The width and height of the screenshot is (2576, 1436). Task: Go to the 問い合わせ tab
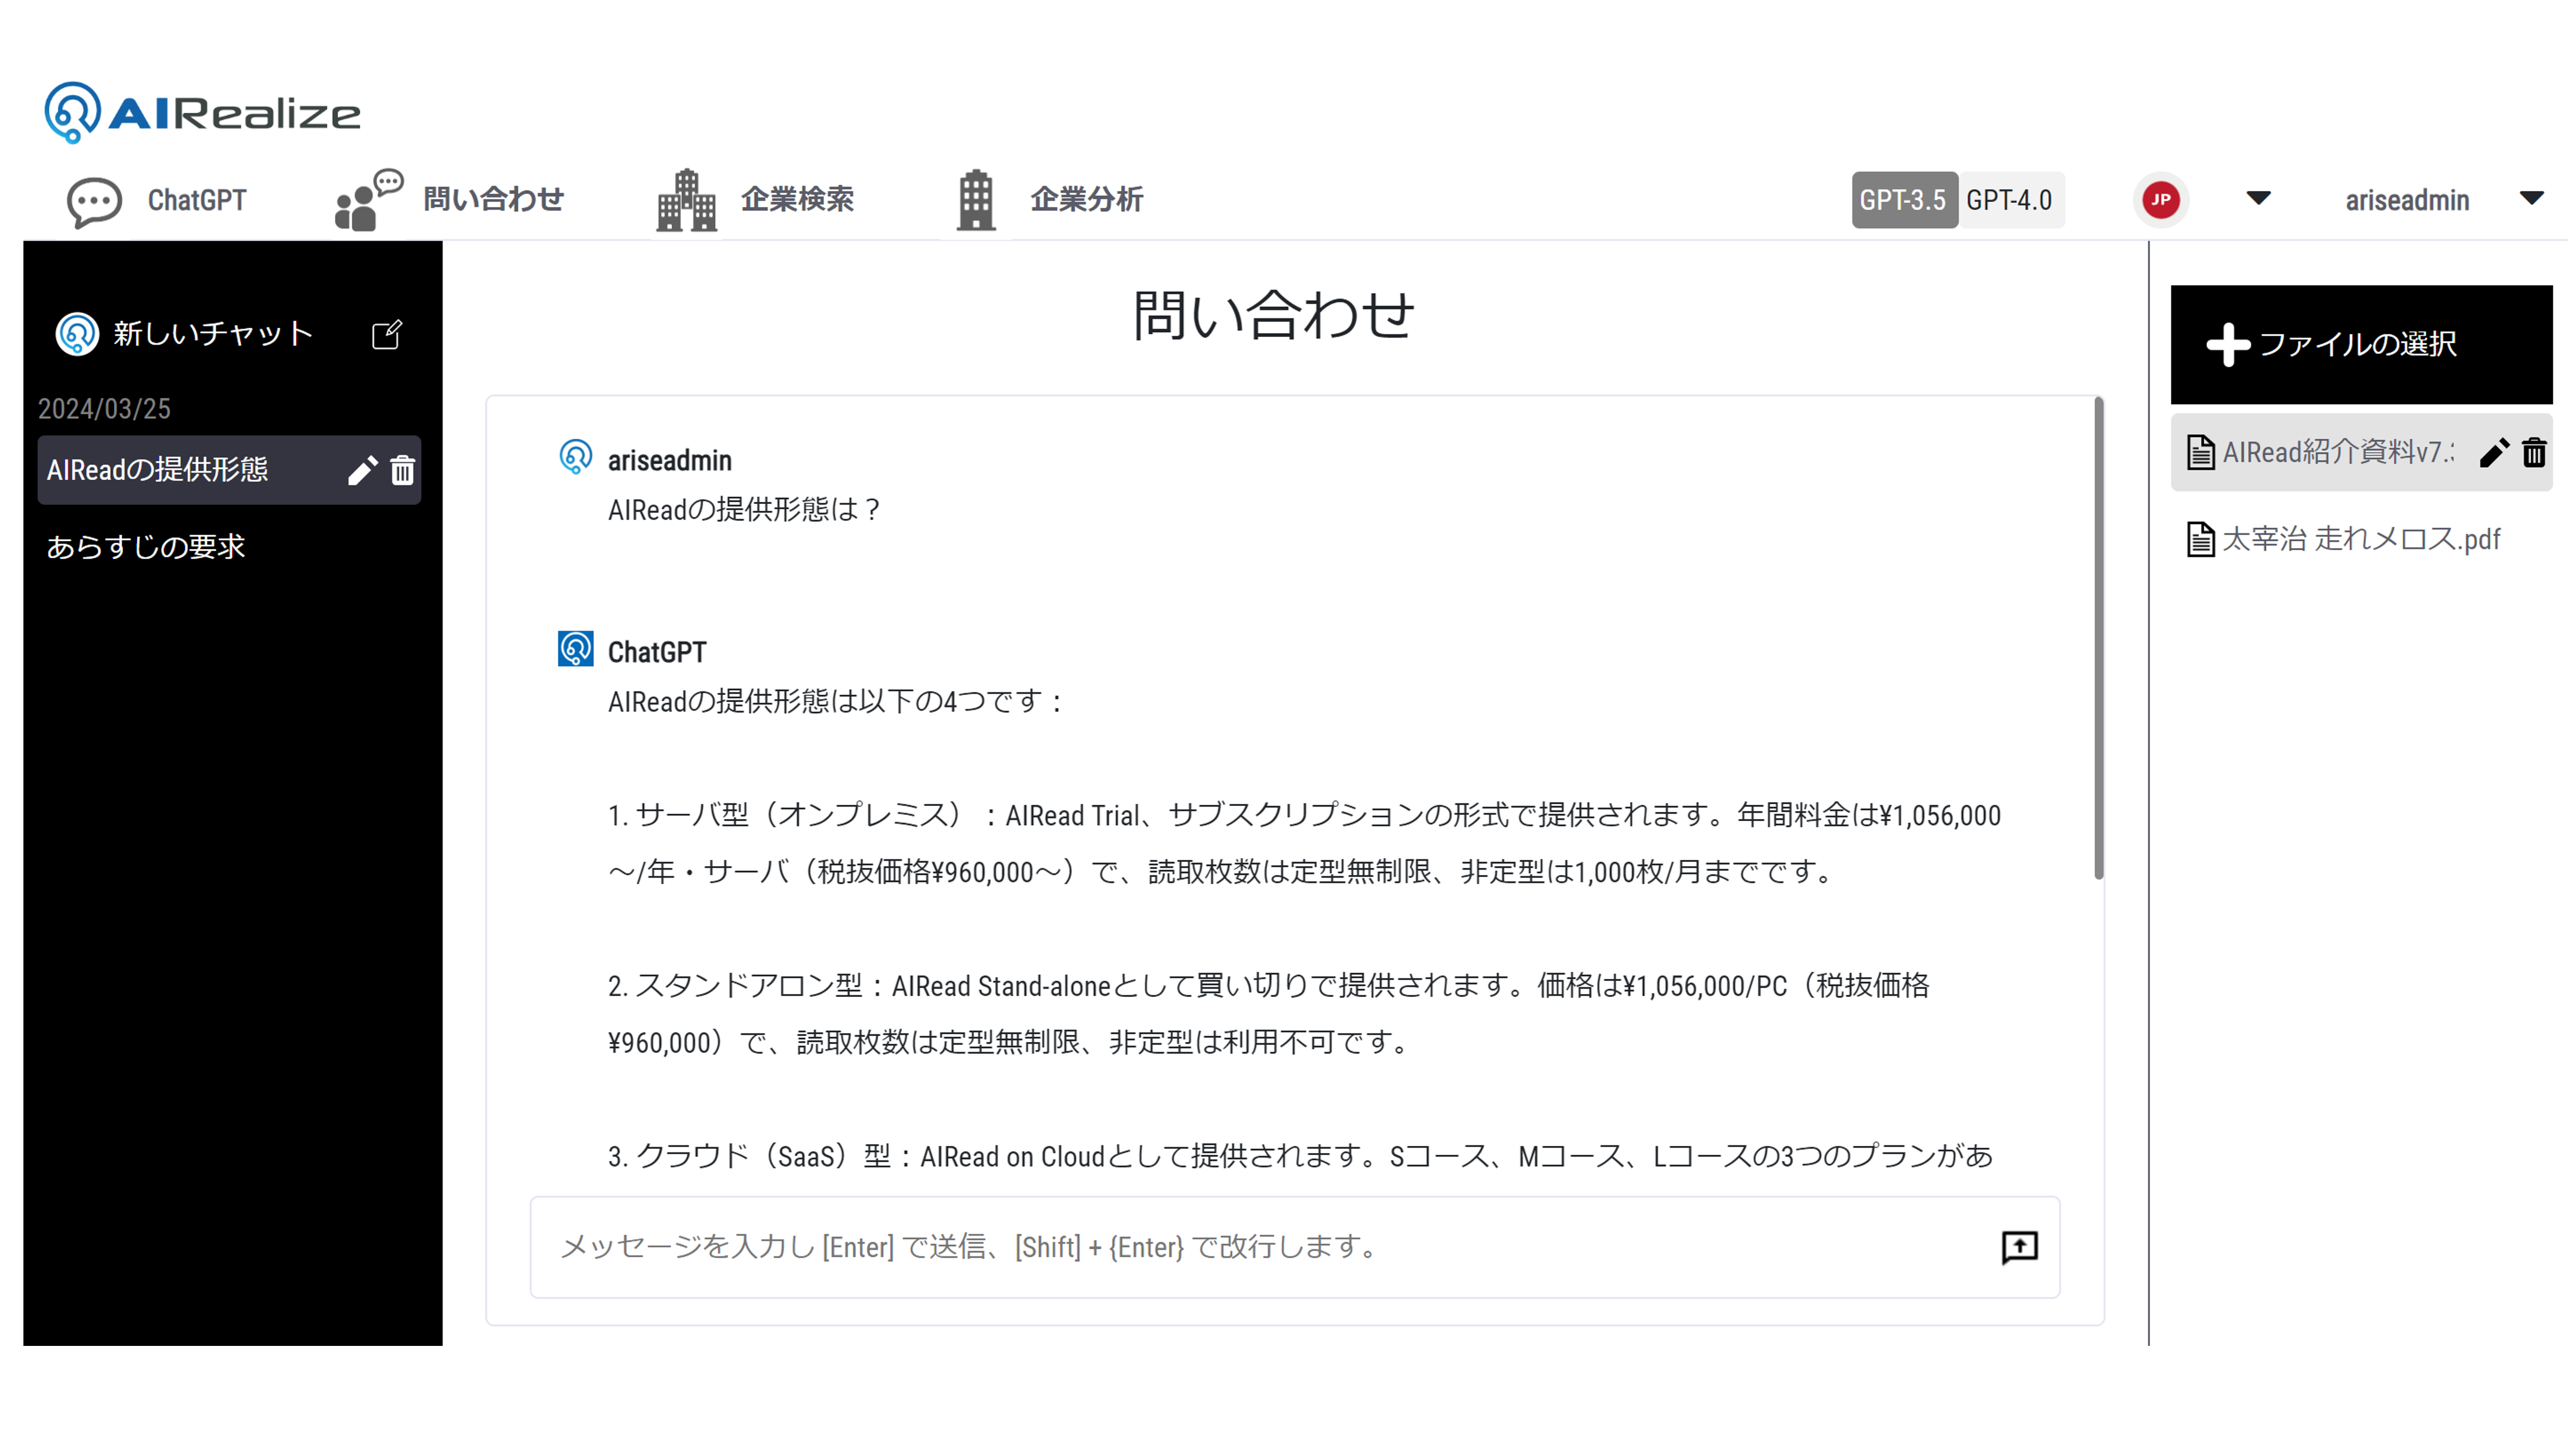click(450, 199)
